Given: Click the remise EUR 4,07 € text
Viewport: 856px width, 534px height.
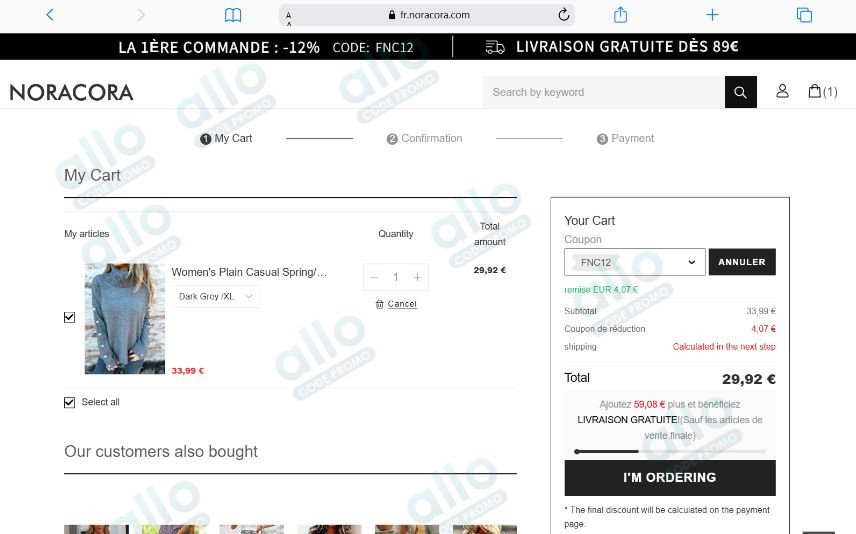Looking at the screenshot, I should (601, 289).
